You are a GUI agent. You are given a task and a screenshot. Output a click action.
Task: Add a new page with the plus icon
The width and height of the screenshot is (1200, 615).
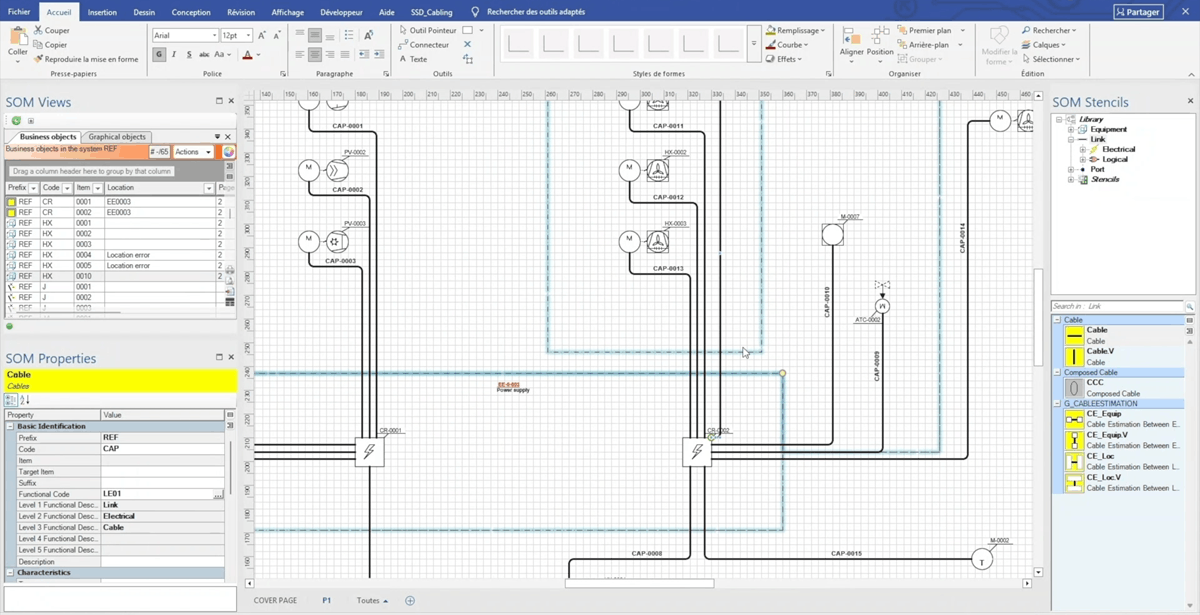pyautogui.click(x=410, y=601)
